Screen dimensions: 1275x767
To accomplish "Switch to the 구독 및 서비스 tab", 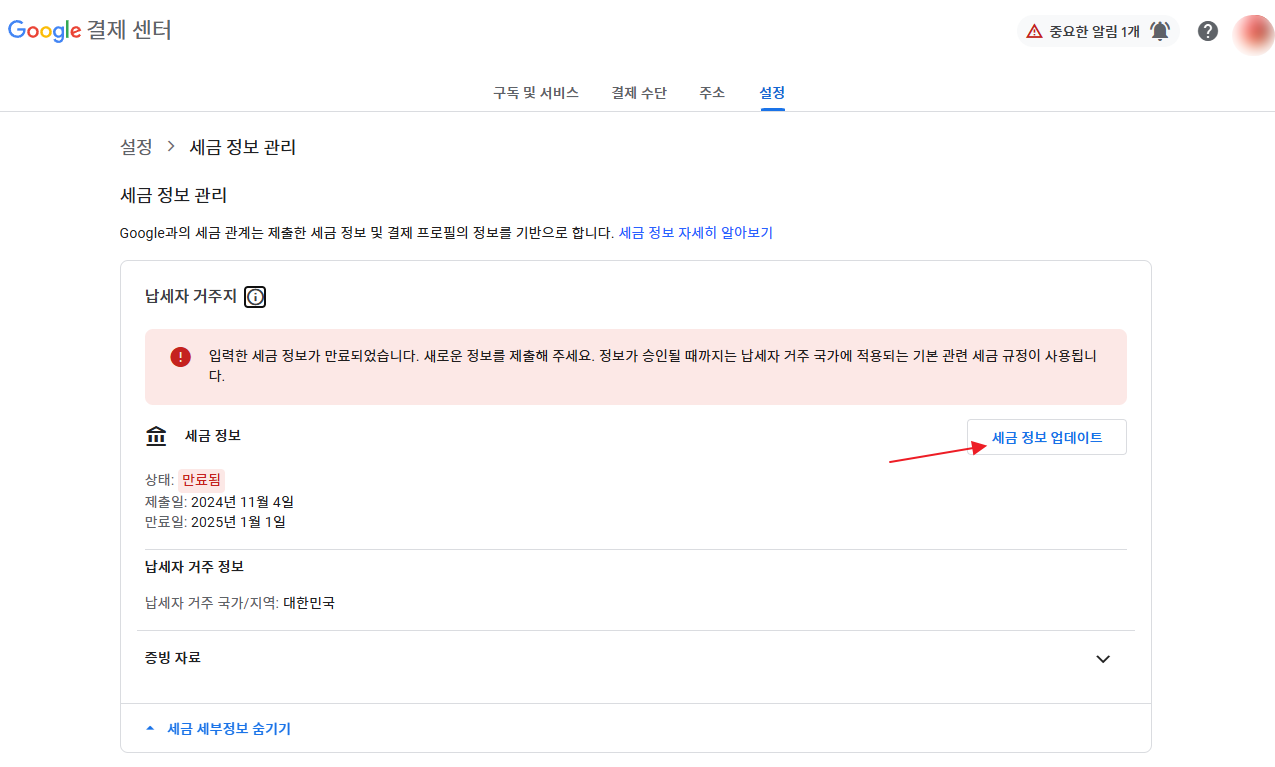I will [536, 93].
